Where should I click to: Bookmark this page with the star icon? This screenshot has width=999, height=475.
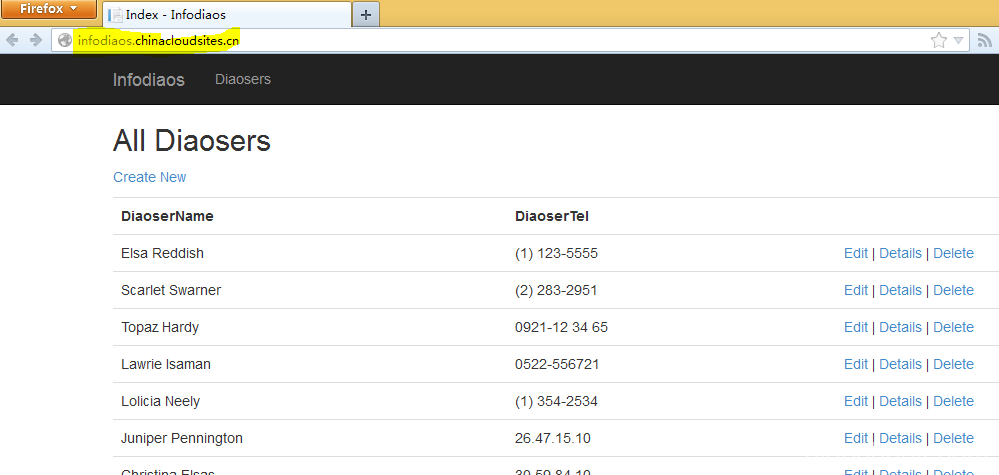click(x=938, y=40)
